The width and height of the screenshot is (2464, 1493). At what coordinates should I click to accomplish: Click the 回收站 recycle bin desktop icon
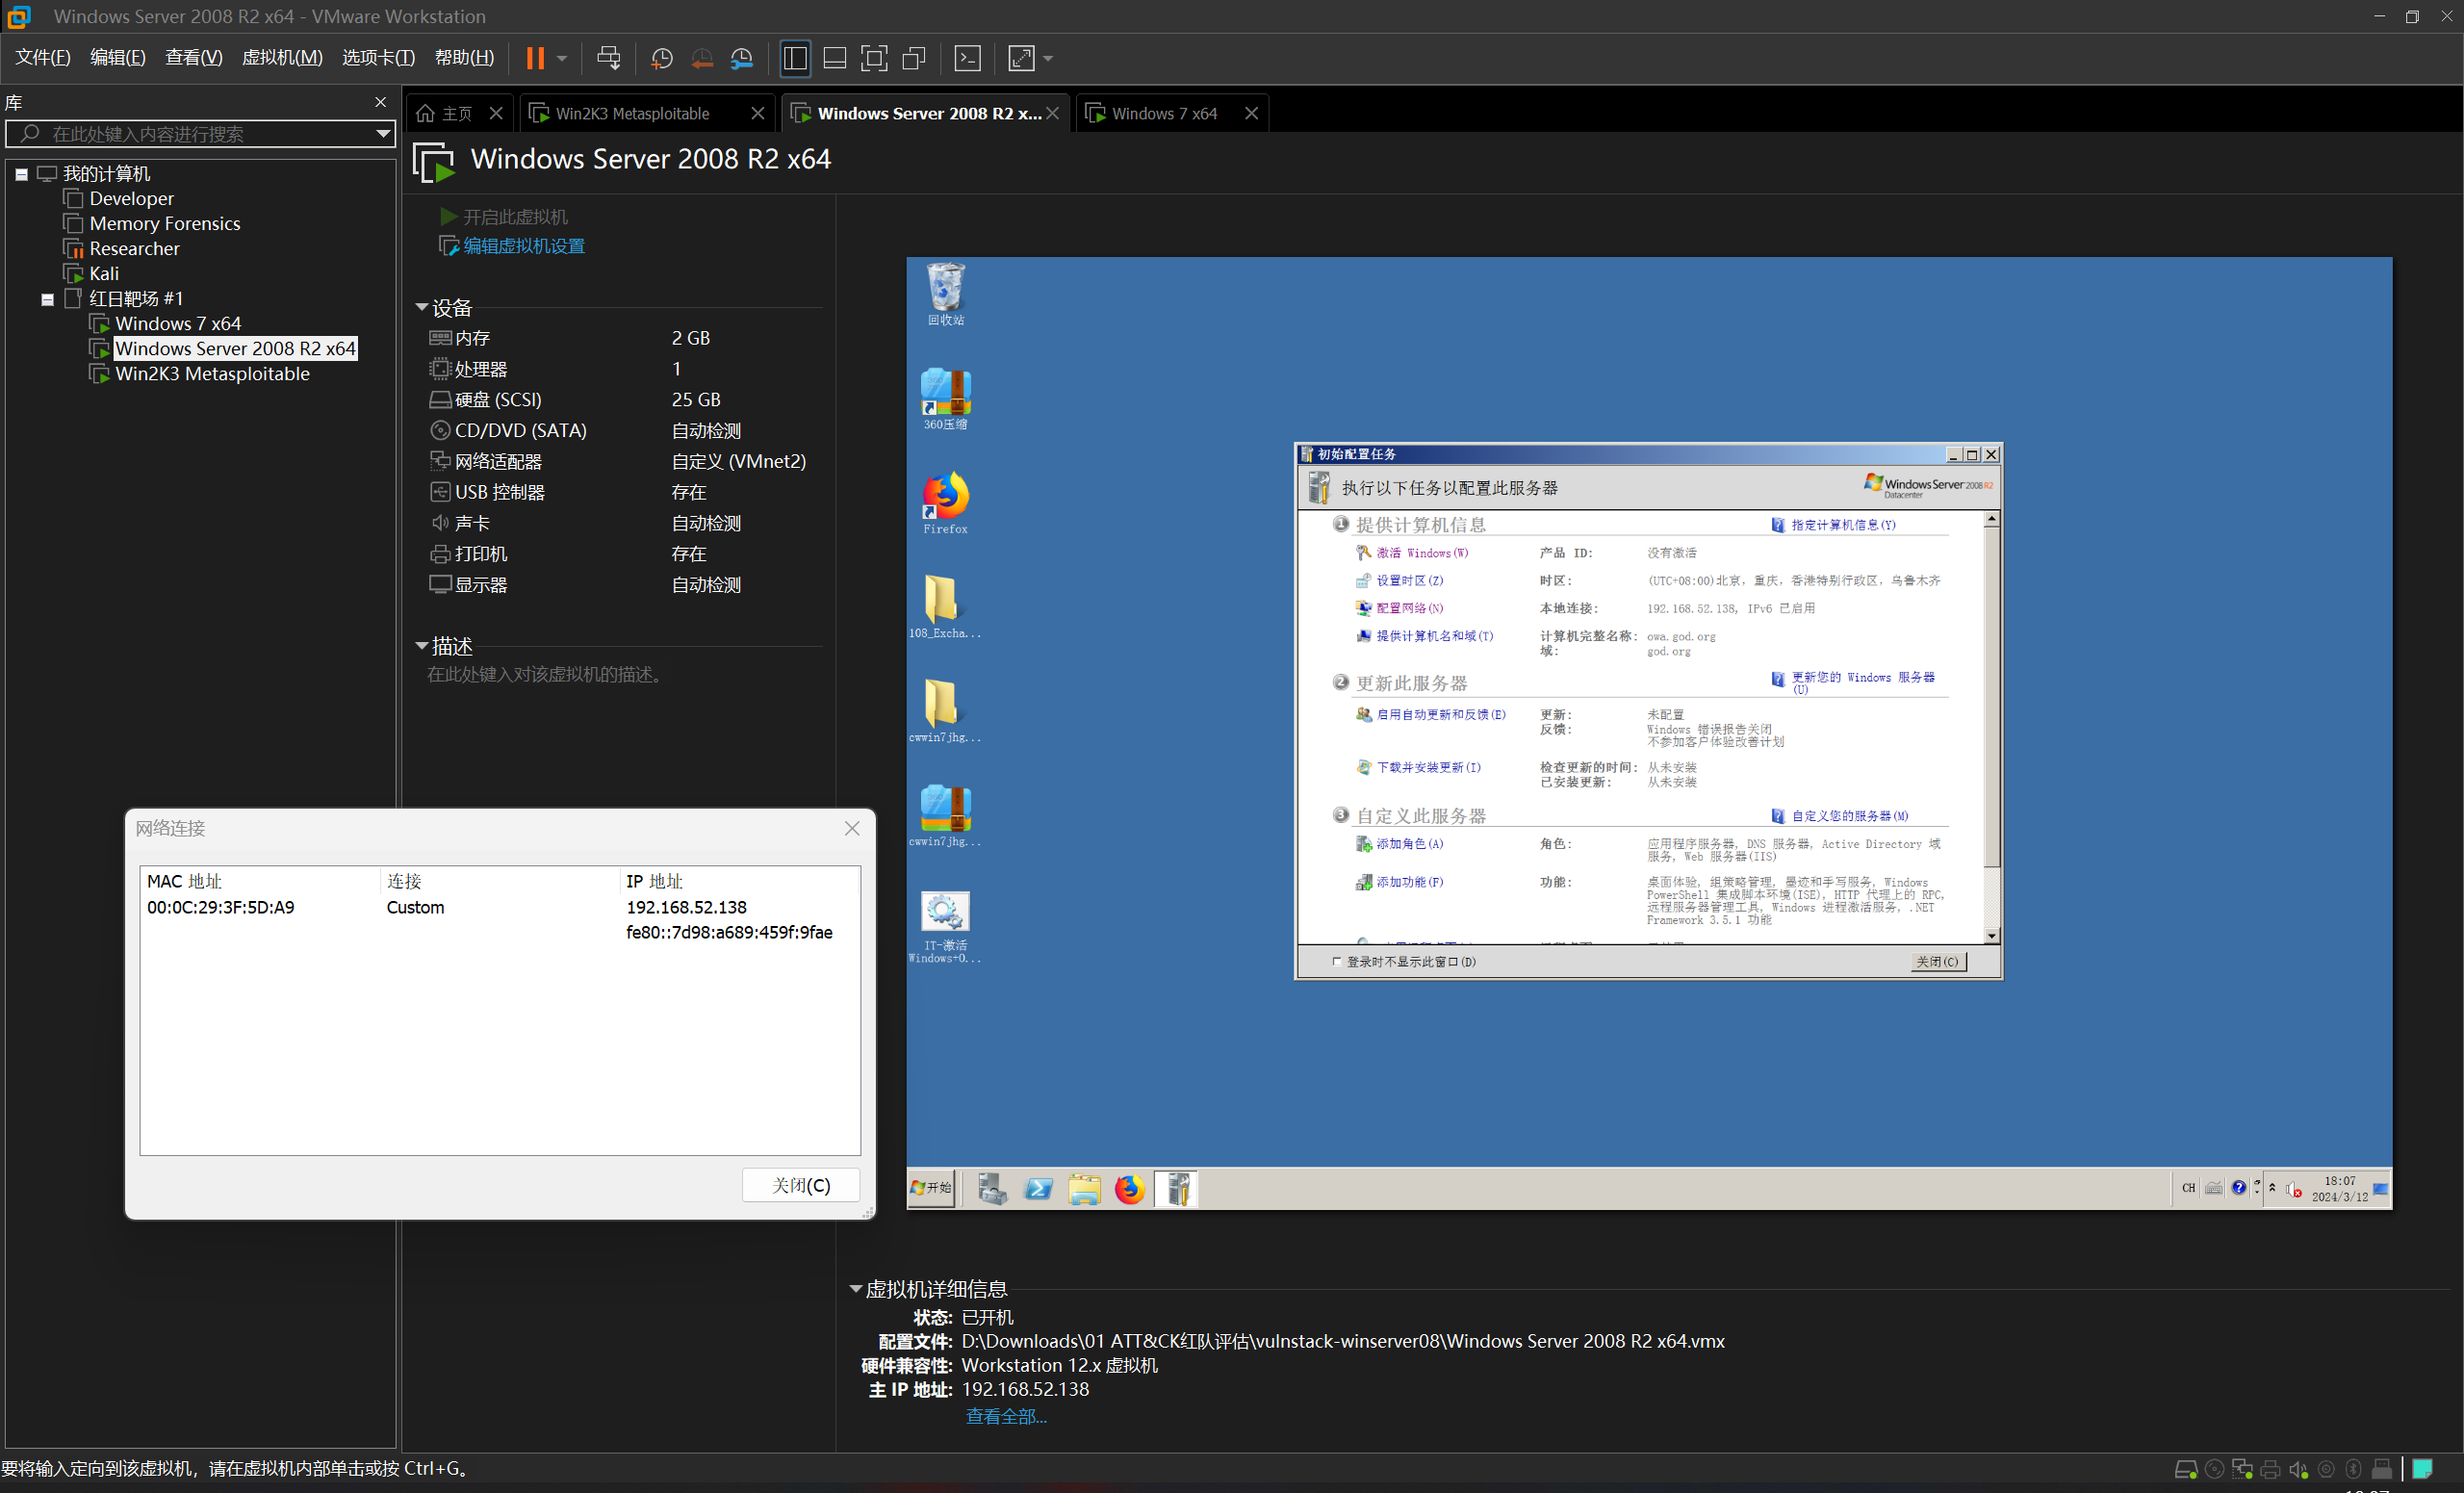pos(945,294)
